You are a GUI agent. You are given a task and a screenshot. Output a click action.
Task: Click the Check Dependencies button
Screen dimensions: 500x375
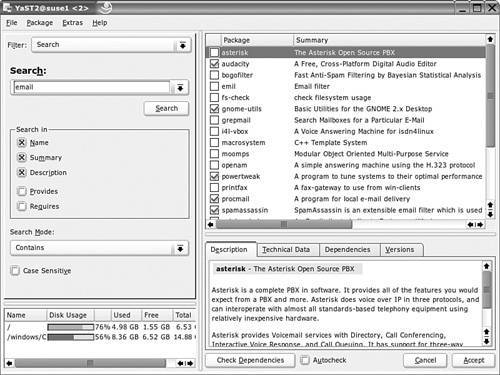pos(250,360)
